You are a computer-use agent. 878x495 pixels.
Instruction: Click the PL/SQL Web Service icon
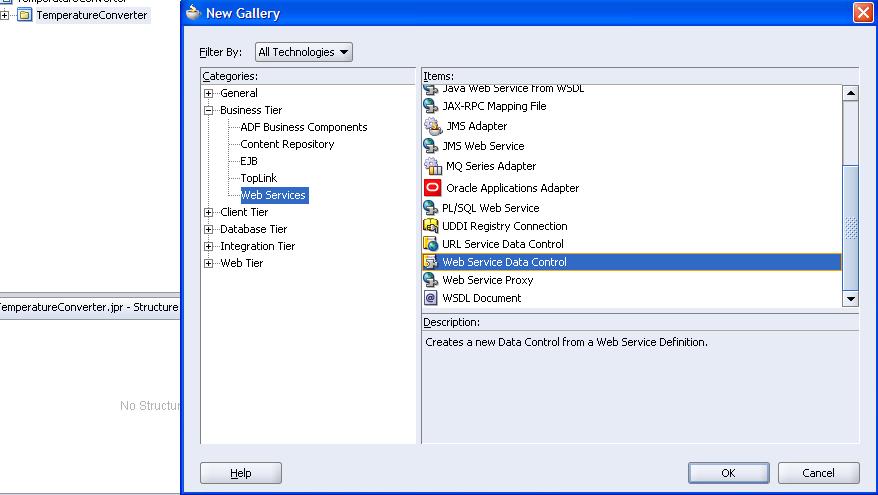pyautogui.click(x=430, y=208)
